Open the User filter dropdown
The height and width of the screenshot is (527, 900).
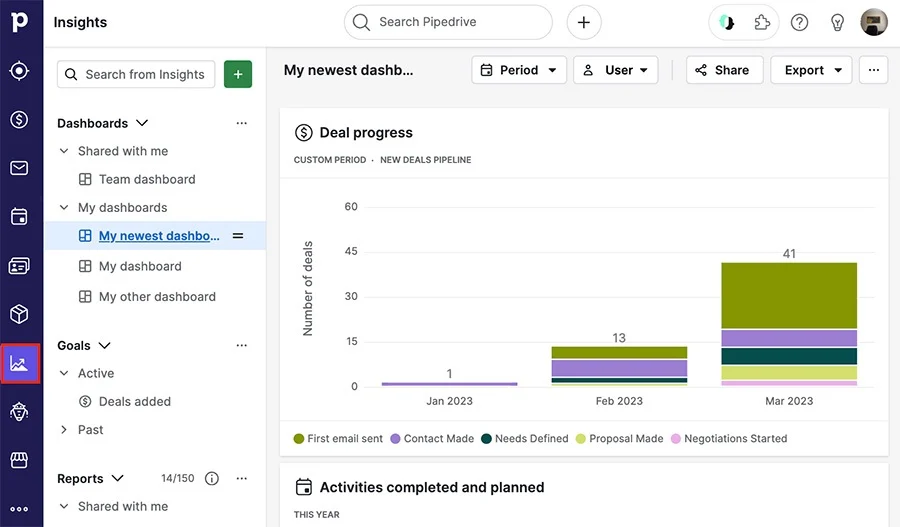617,70
